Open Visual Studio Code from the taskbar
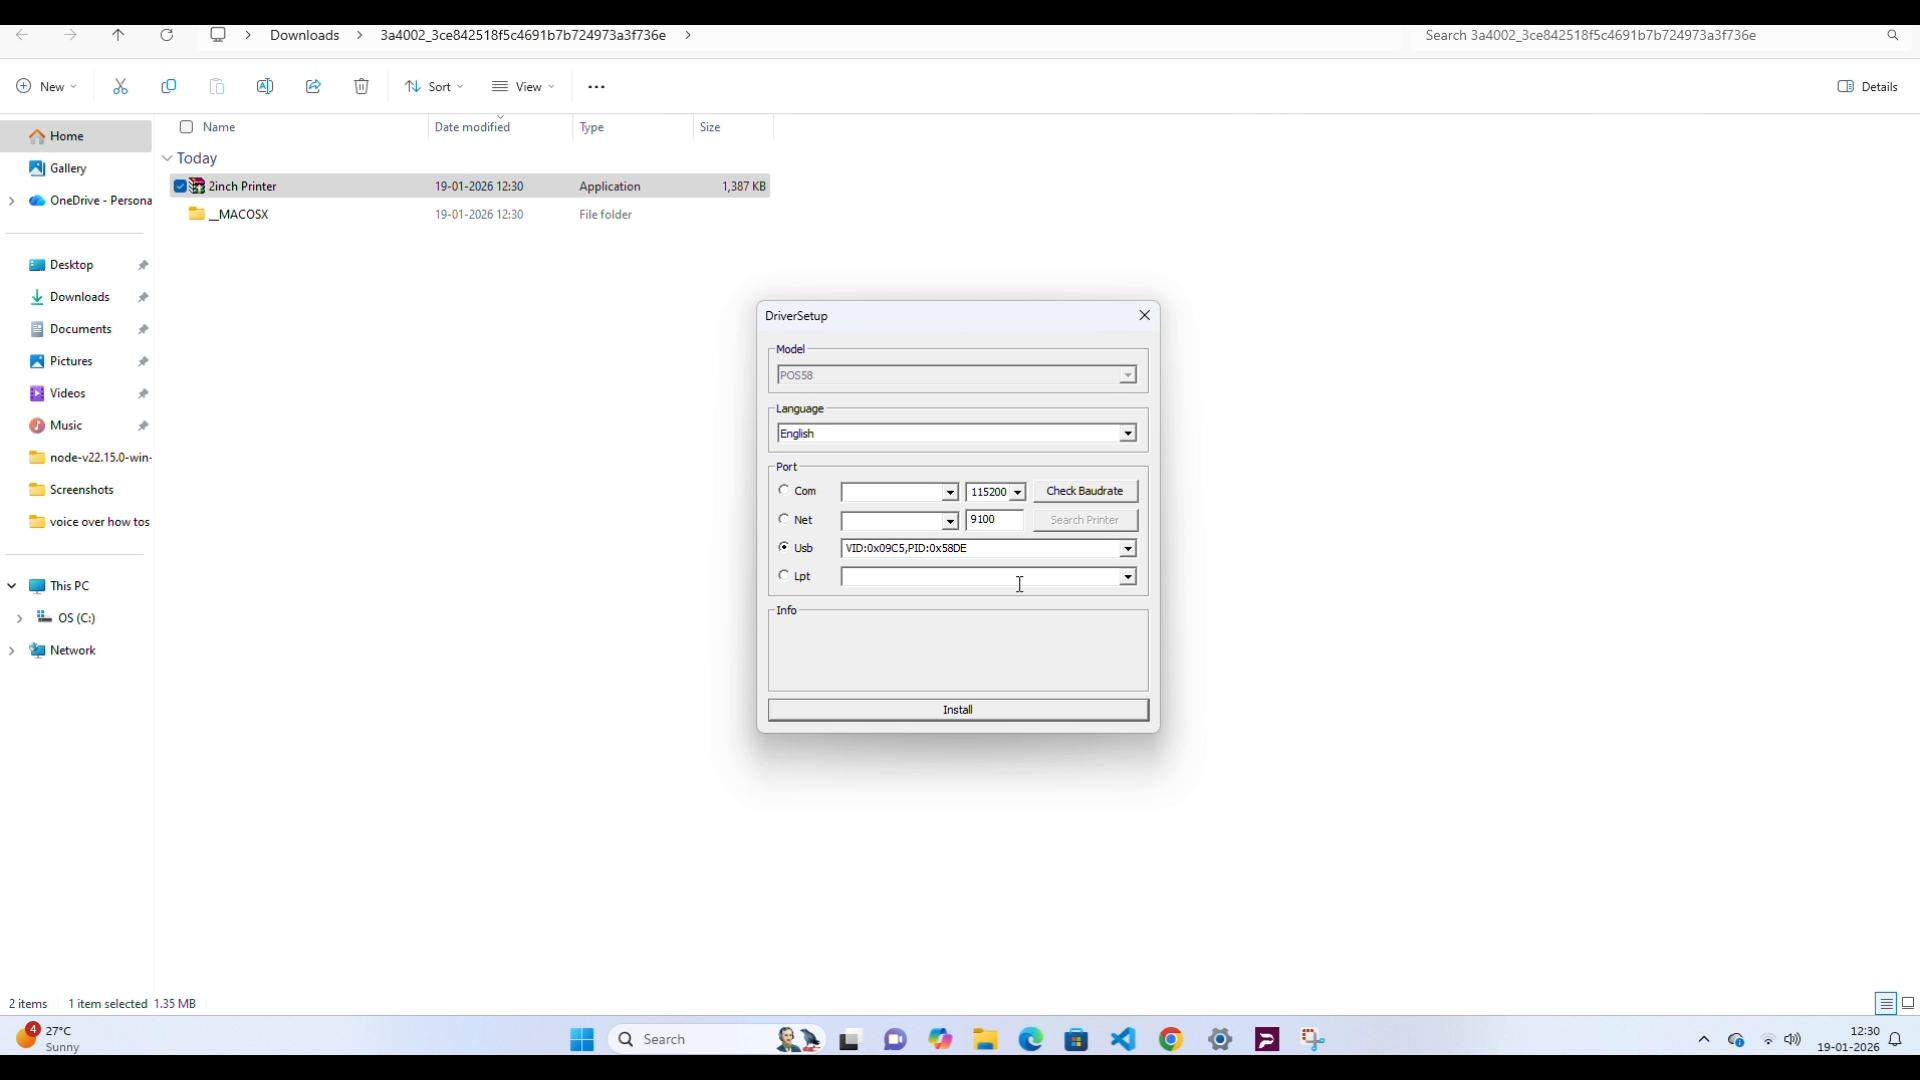 (x=1123, y=1039)
